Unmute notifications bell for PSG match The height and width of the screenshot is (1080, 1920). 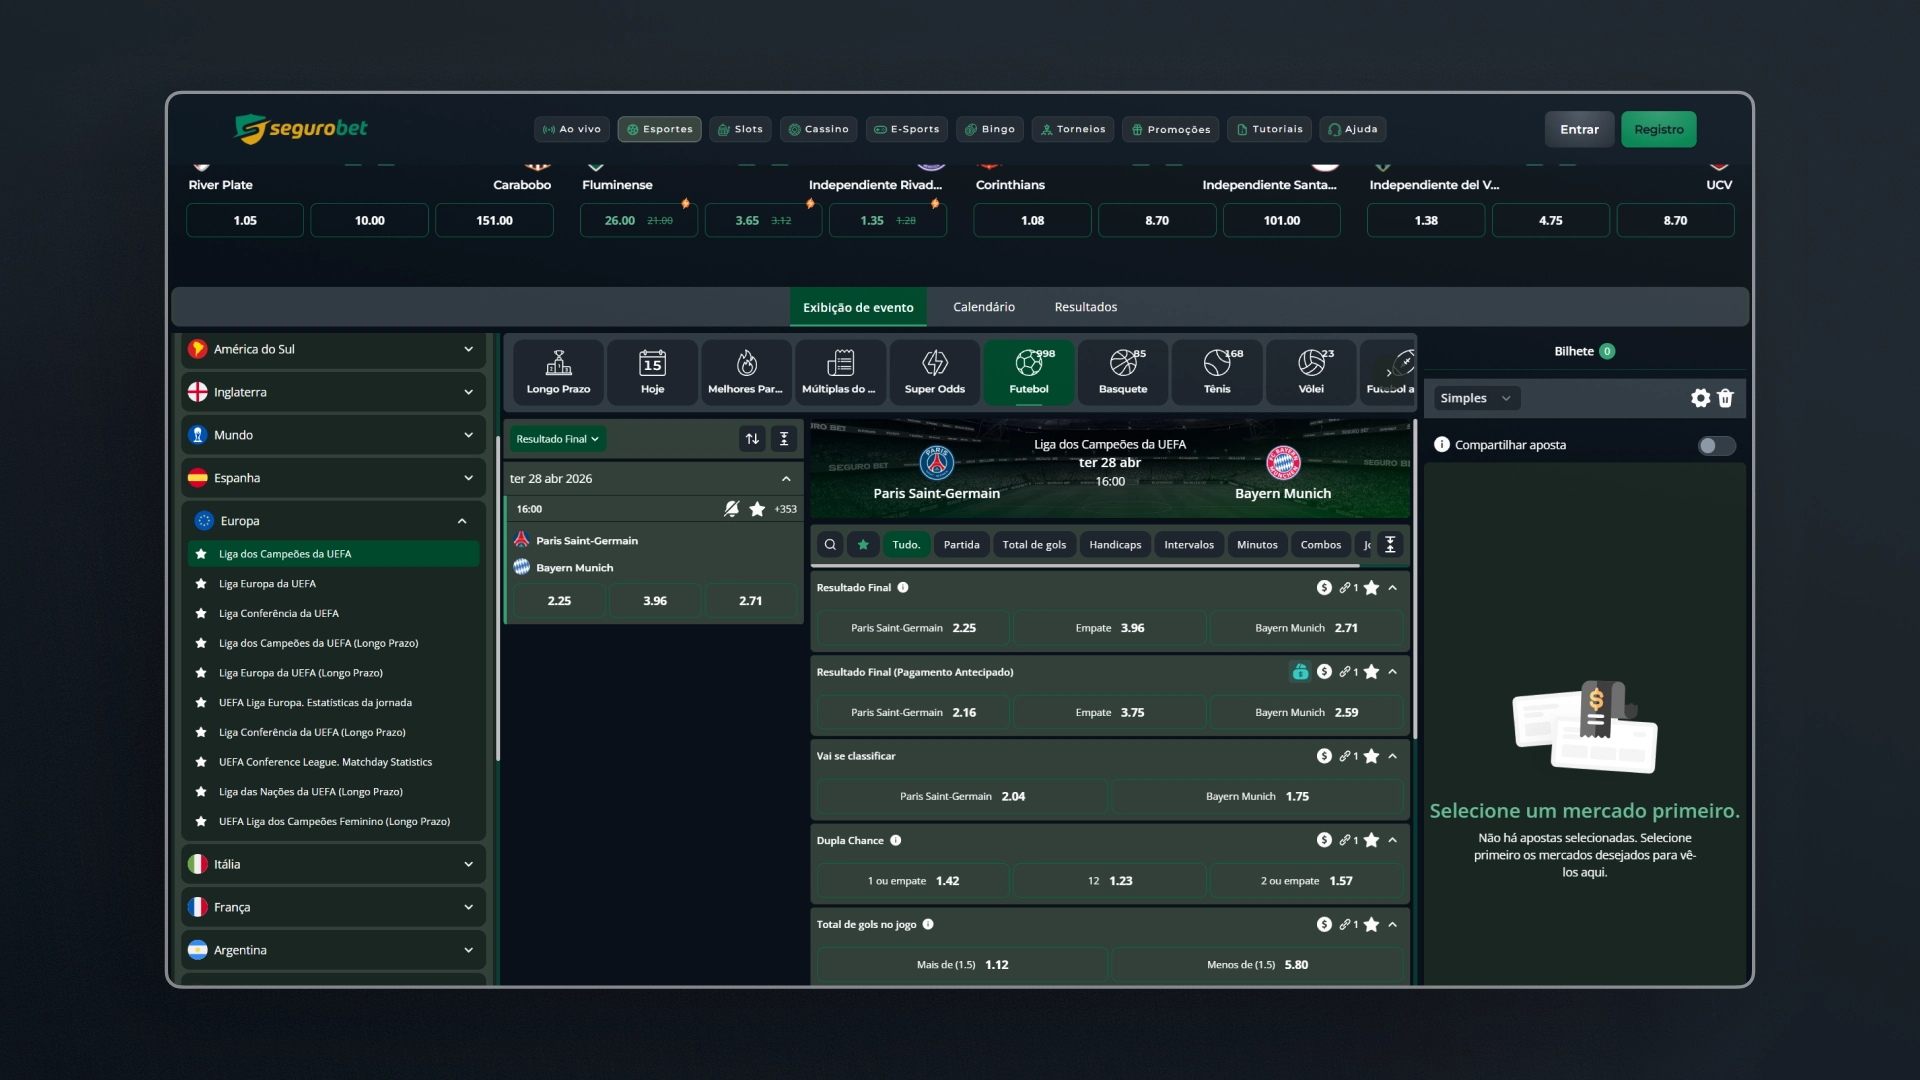(732, 509)
